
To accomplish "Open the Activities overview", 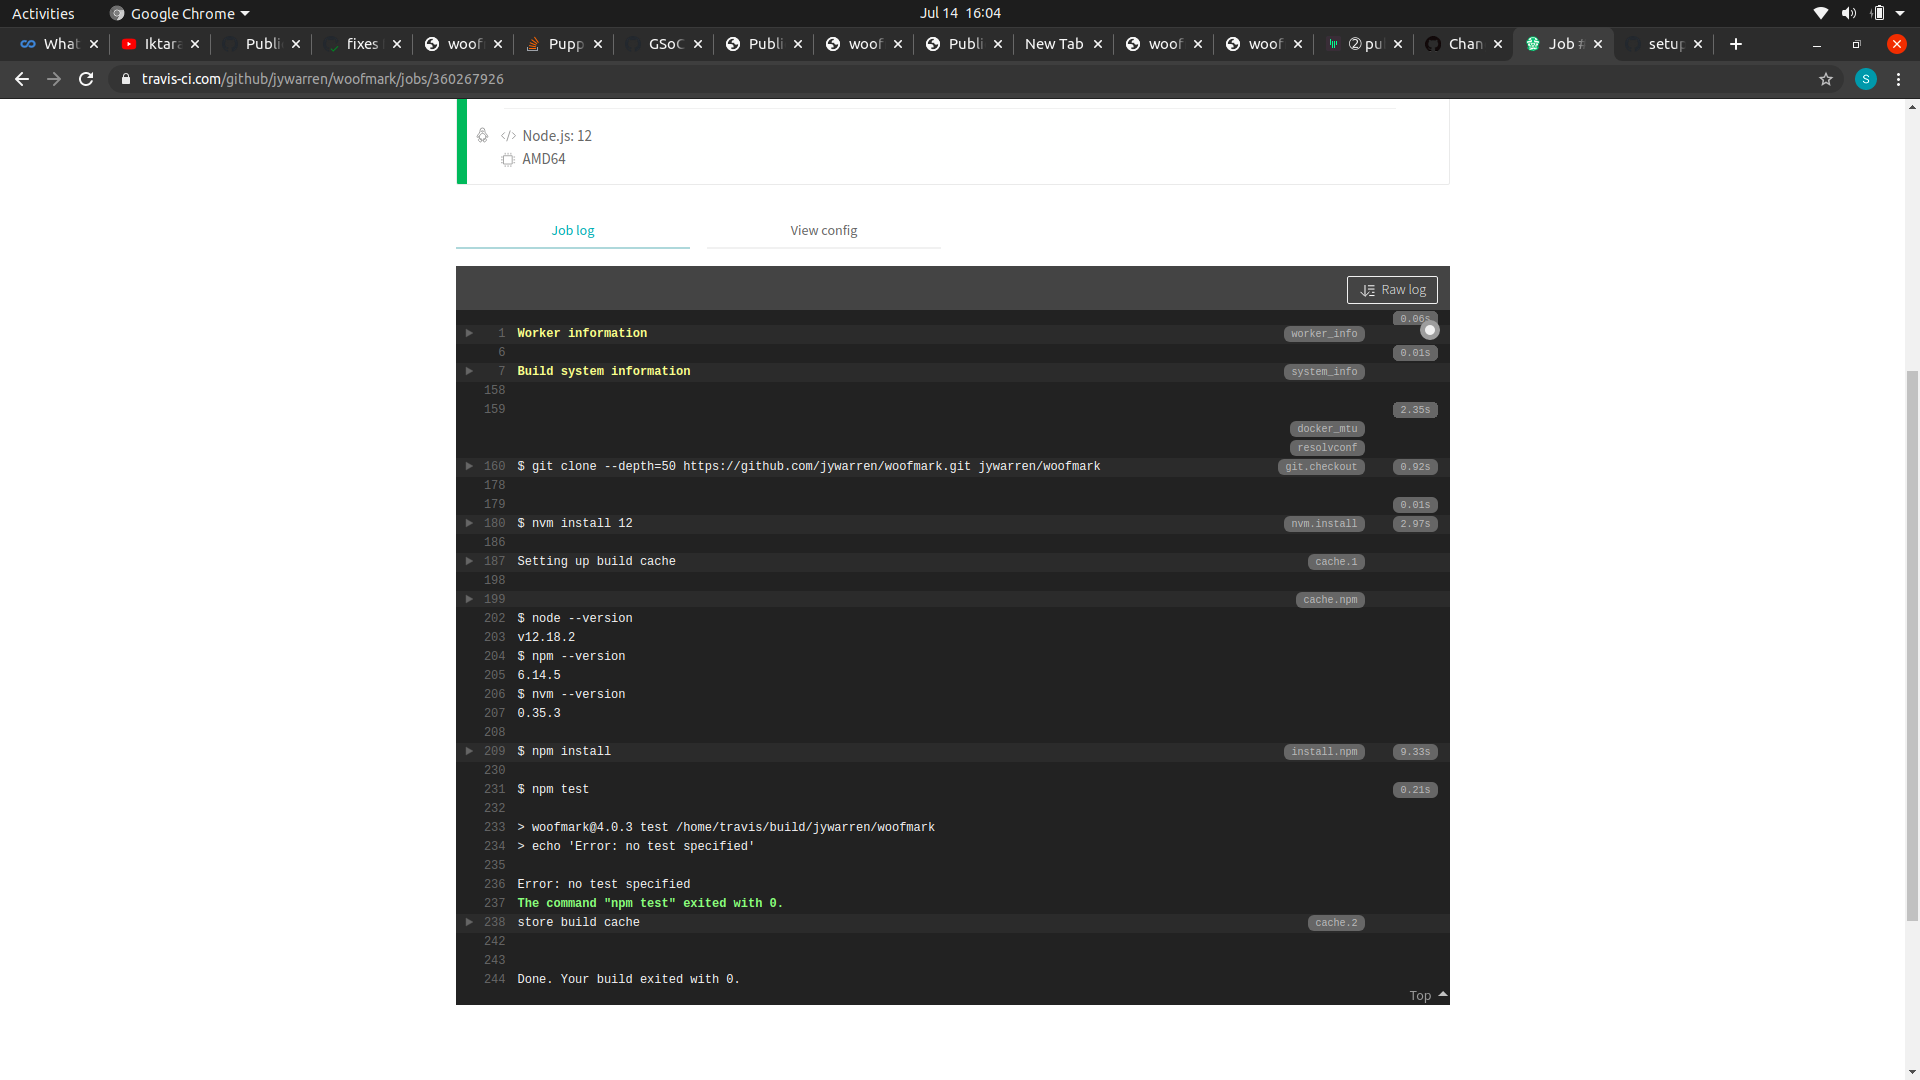I will point(43,13).
